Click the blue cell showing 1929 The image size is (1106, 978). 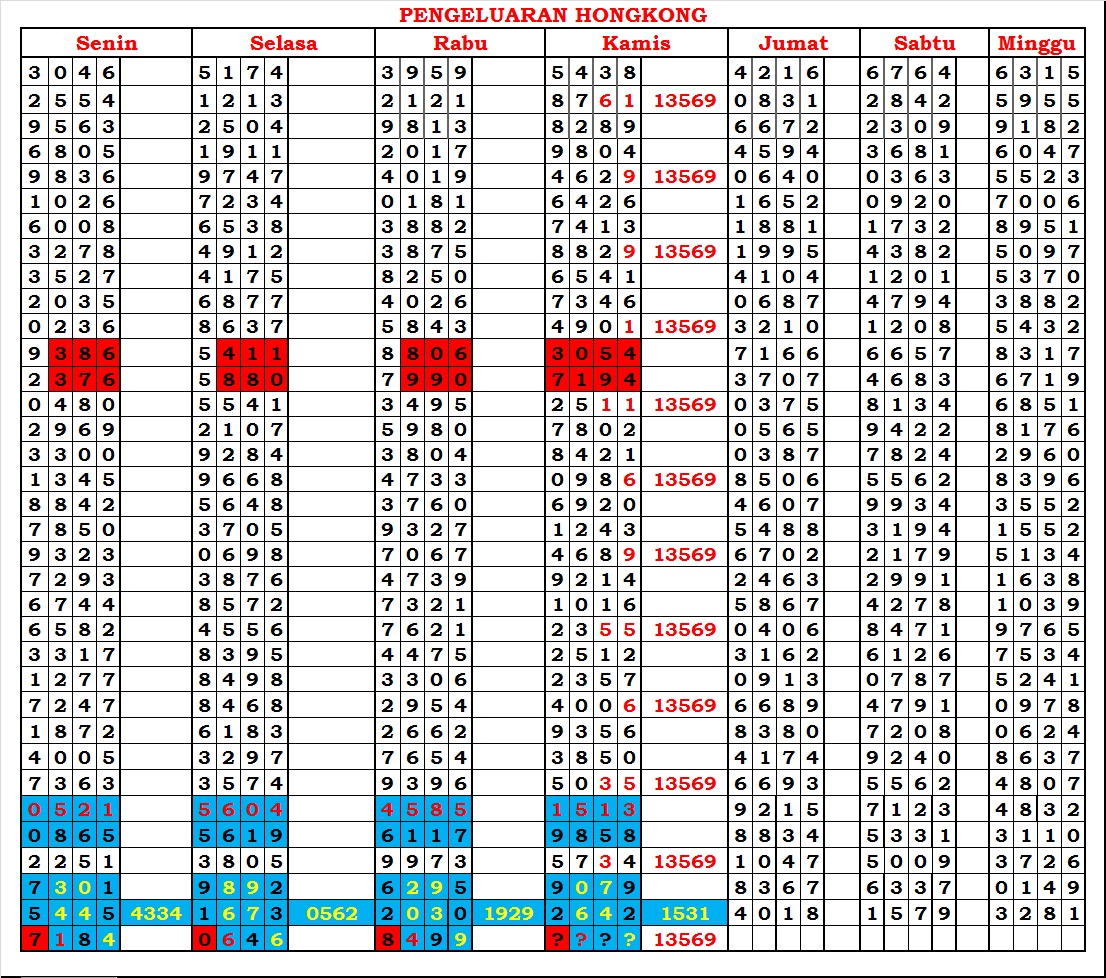pos(508,913)
